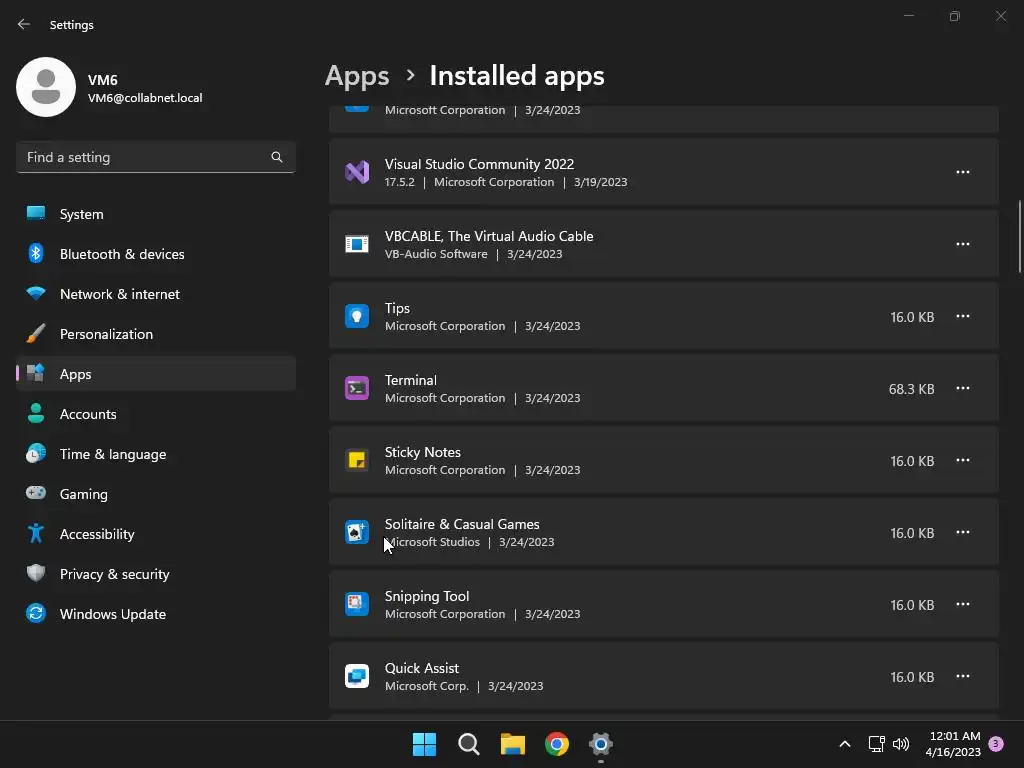This screenshot has width=1024, height=768.
Task: Click the search magnifier in Find a setting
Action: click(x=277, y=157)
